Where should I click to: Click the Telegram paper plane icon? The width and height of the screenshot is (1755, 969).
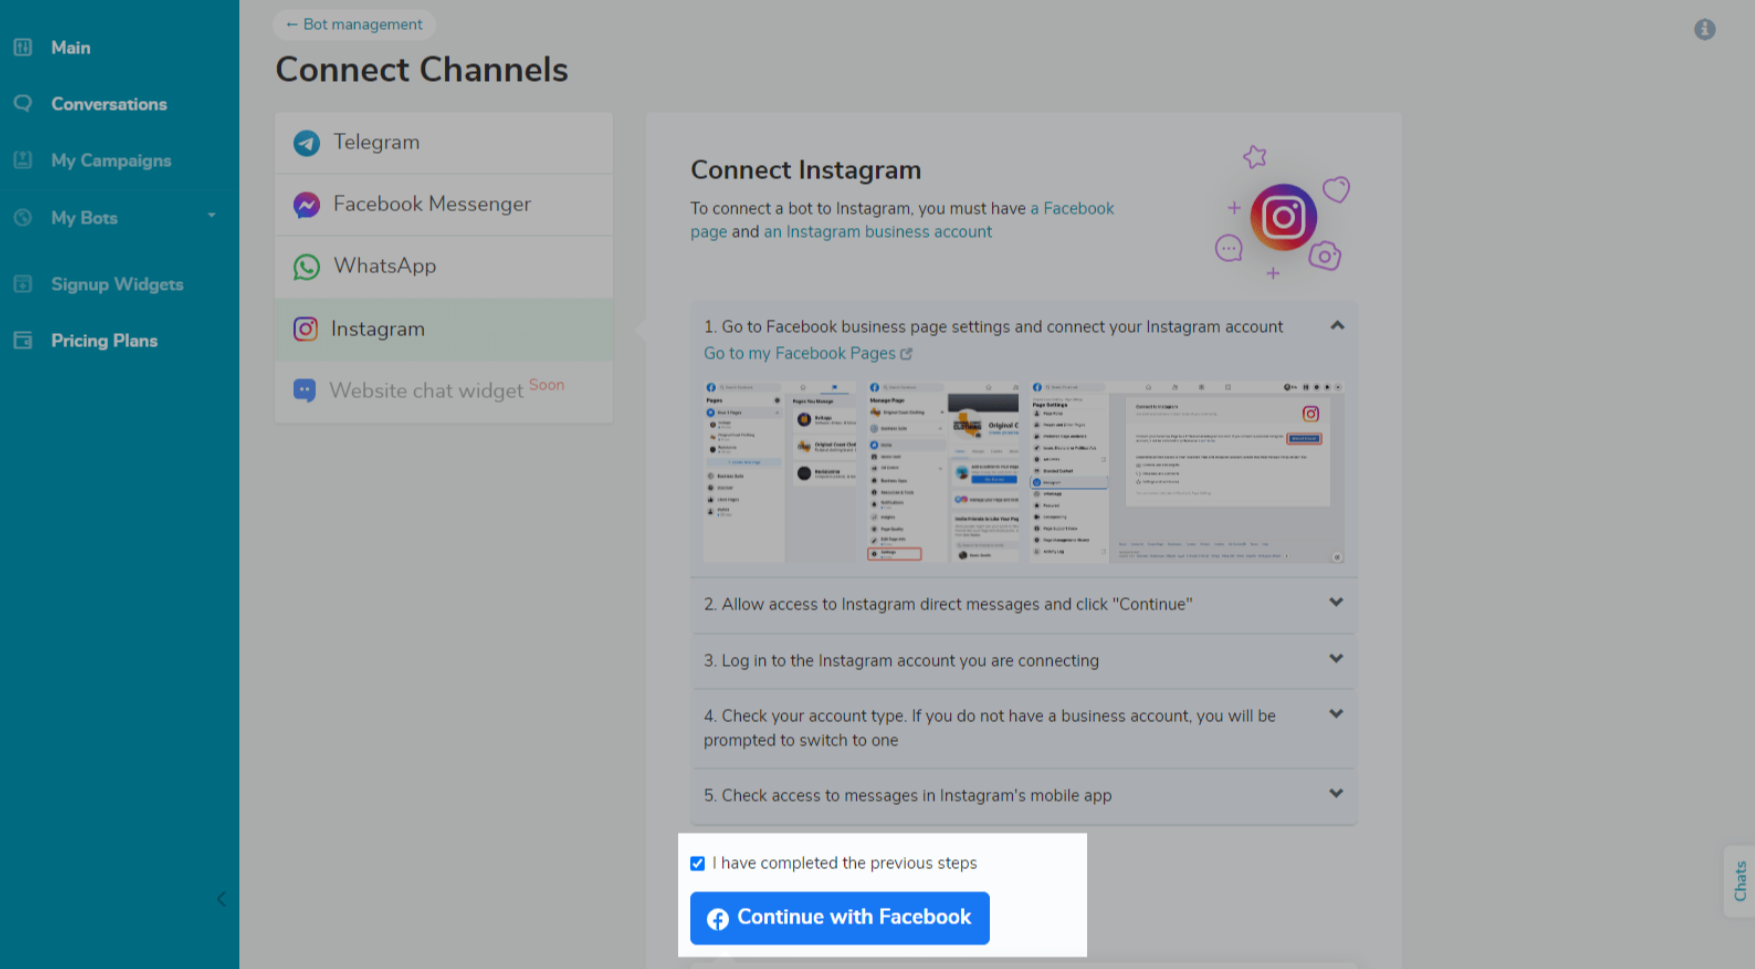click(x=307, y=143)
